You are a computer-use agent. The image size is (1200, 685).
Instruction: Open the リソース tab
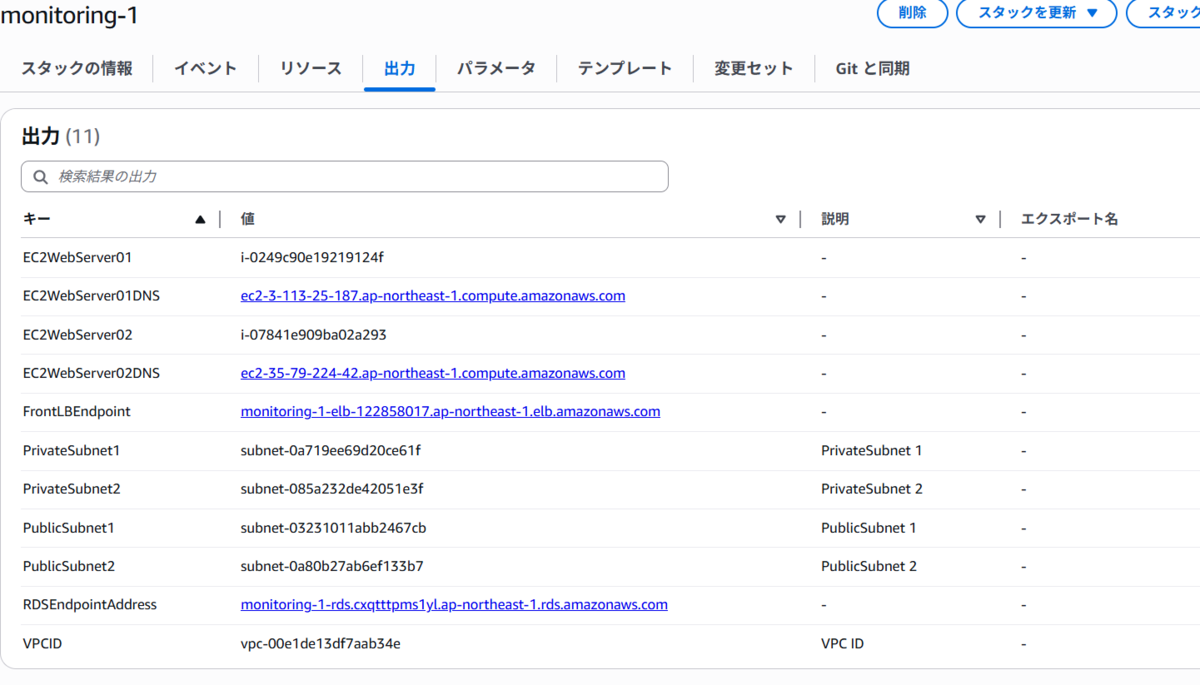point(311,68)
